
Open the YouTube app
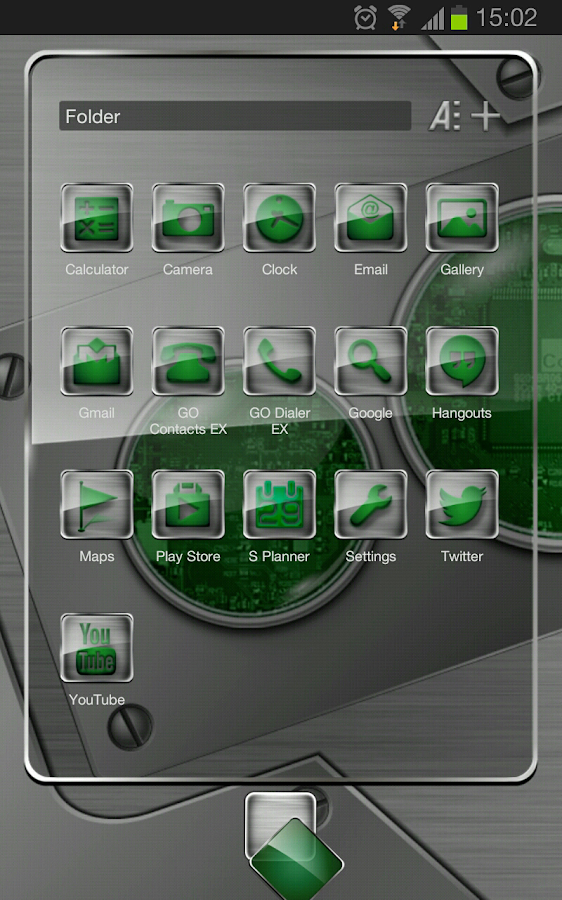point(96,648)
